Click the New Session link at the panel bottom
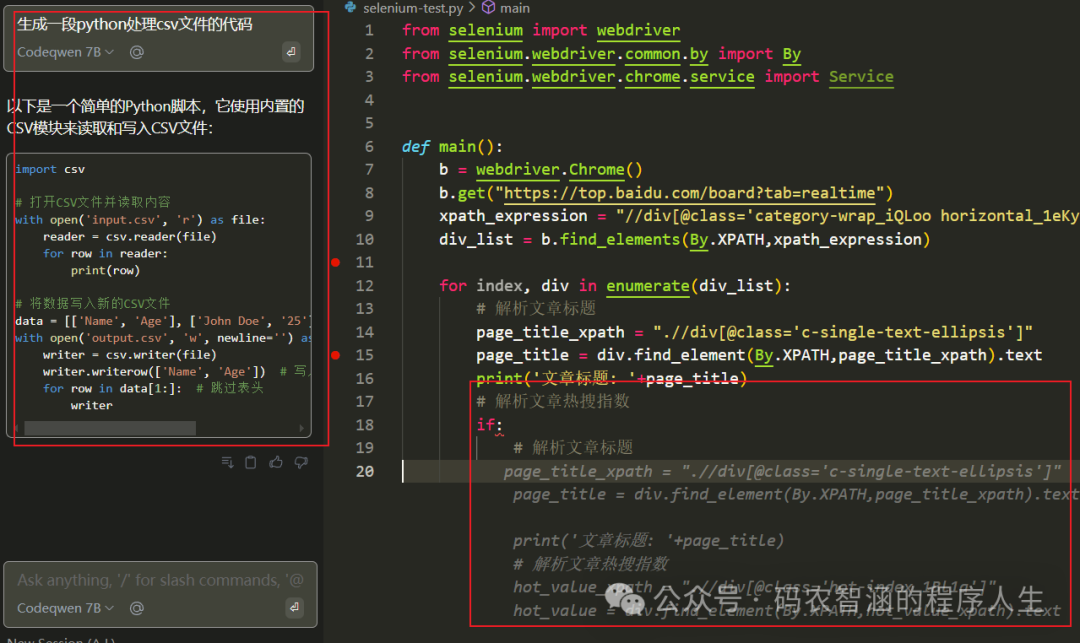Image resolution: width=1080 pixels, height=643 pixels. 61,639
